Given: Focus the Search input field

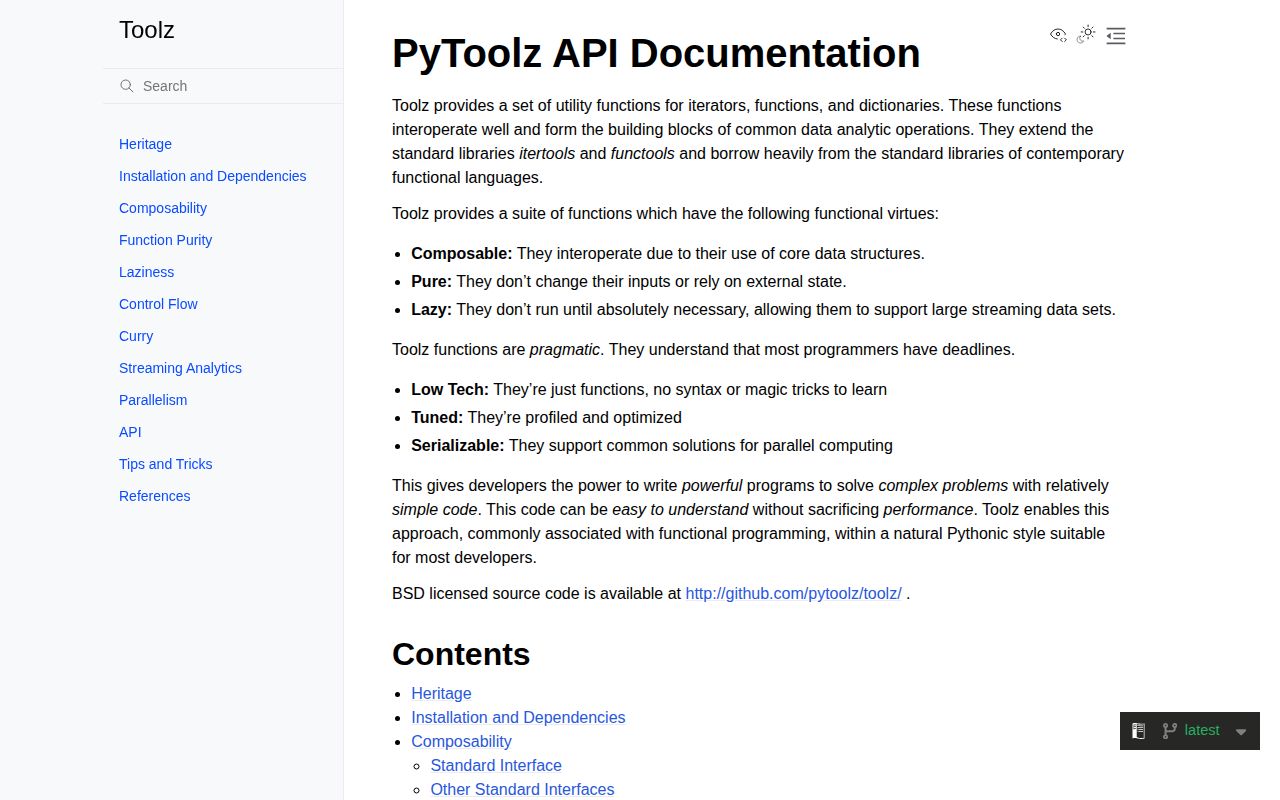Looking at the screenshot, I should point(223,86).
